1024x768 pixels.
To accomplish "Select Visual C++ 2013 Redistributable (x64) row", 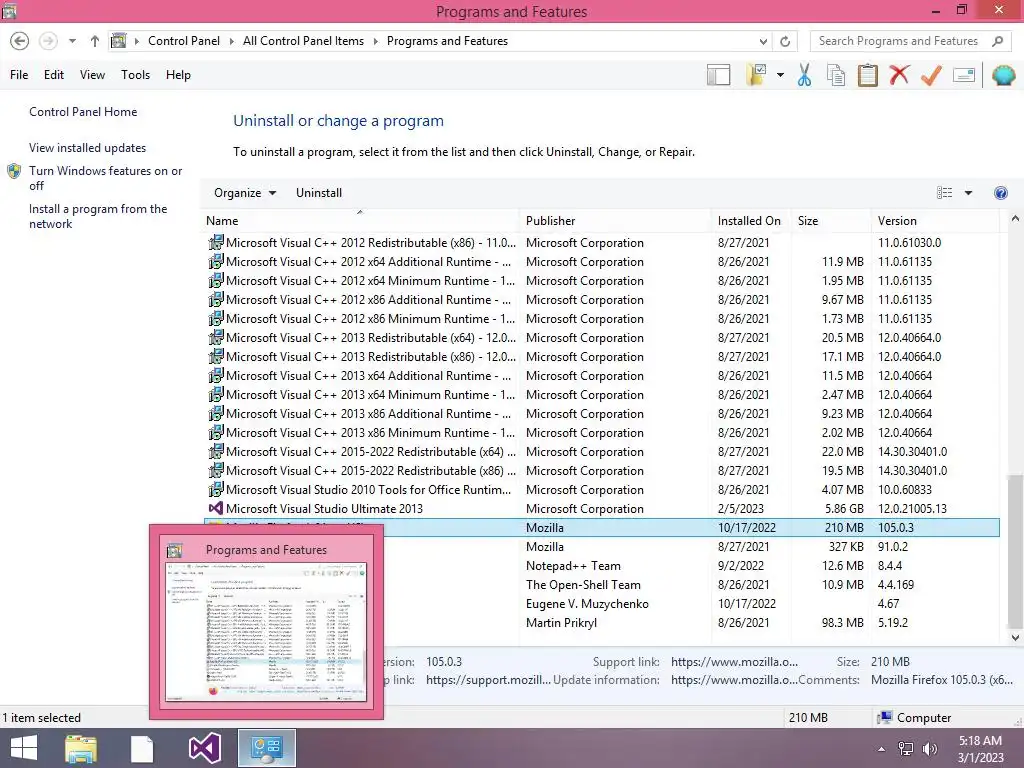I will point(601,338).
